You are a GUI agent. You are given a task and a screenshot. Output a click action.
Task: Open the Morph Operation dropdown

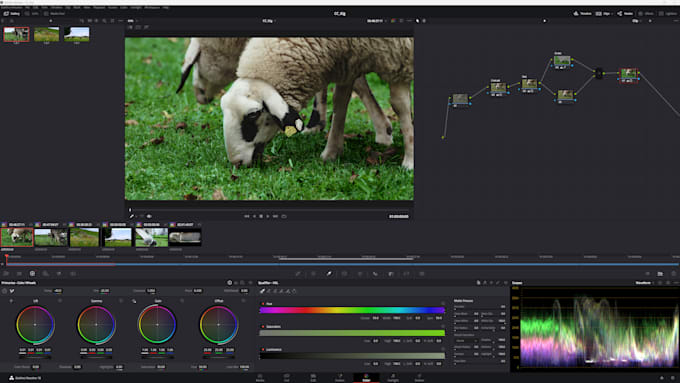click(466, 340)
